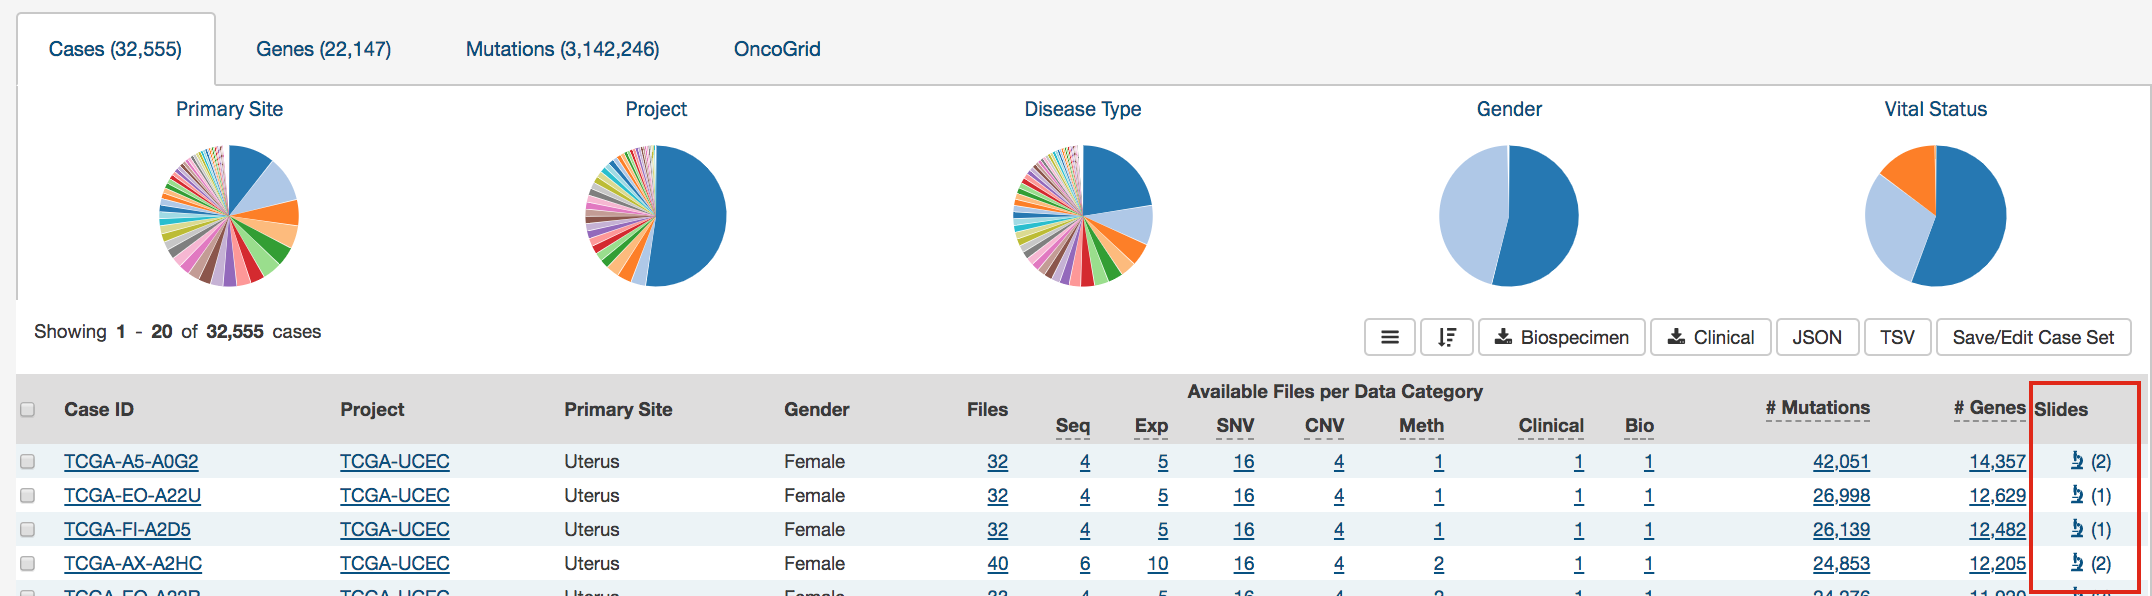Check the box for case TCGA-AX-A2HC
This screenshot has height=596, width=2152.
(x=28, y=563)
